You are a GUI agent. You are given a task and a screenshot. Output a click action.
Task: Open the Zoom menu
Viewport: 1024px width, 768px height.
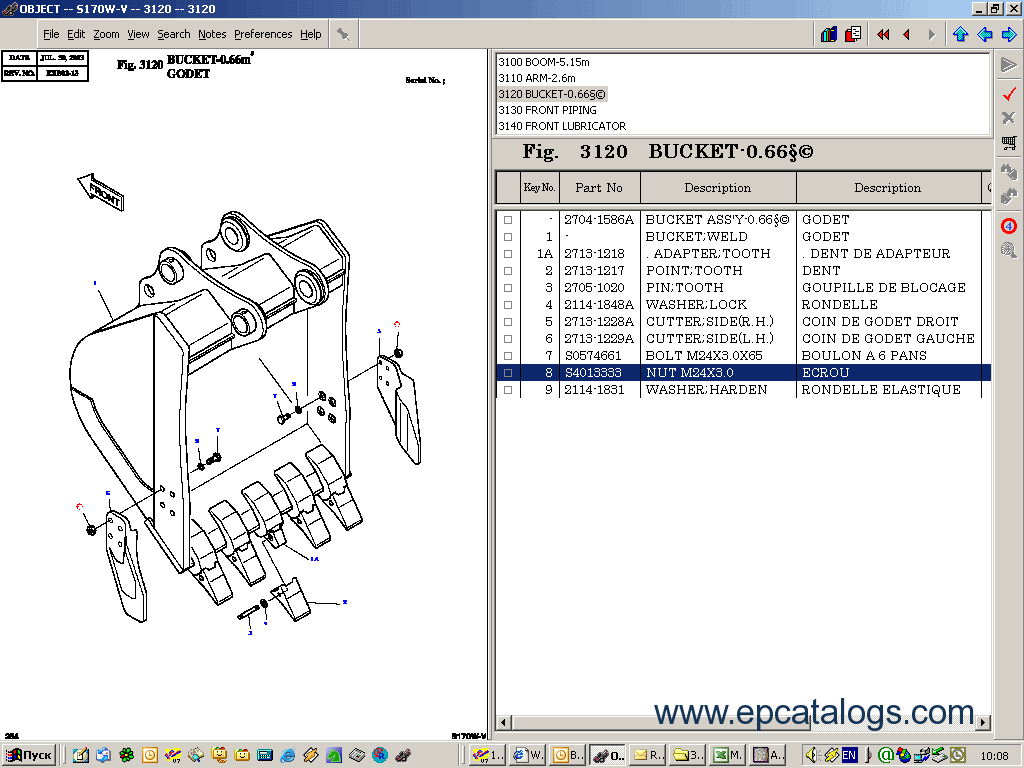click(x=106, y=34)
